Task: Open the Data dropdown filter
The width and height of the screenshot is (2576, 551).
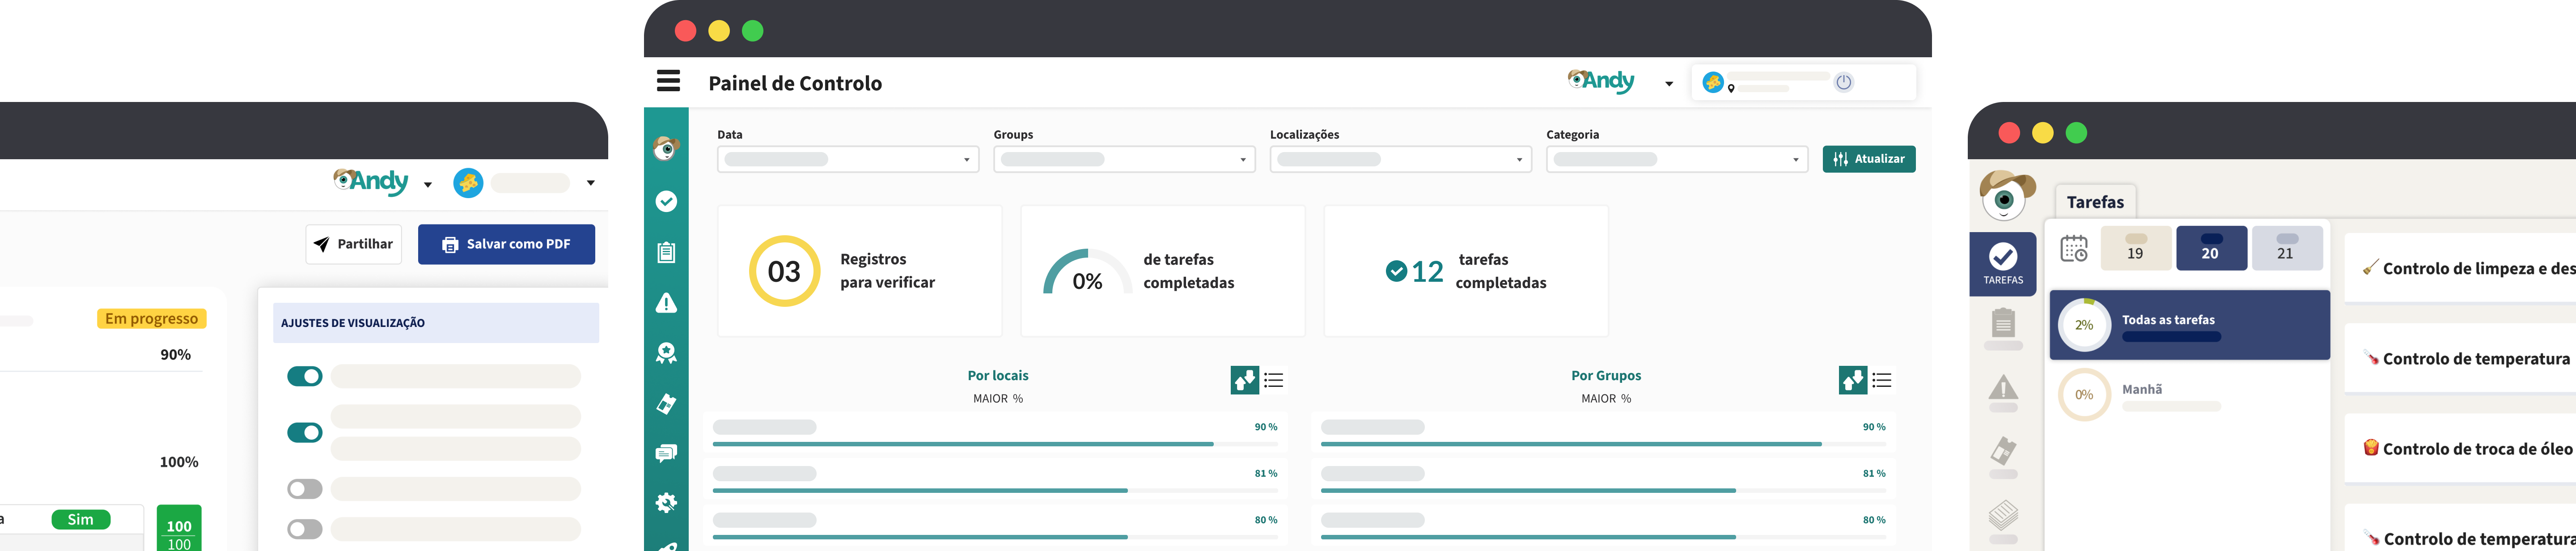Action: click(x=848, y=159)
